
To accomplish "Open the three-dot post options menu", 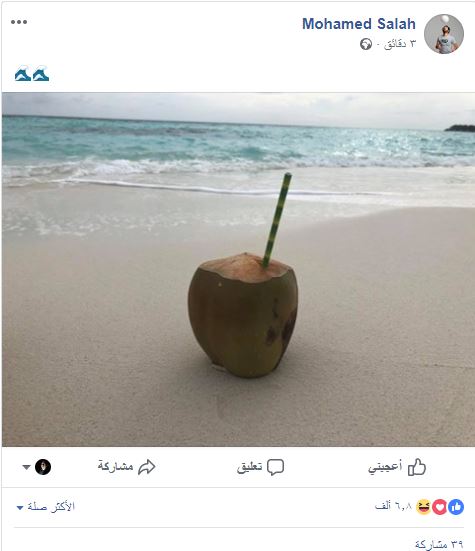I will click(19, 22).
